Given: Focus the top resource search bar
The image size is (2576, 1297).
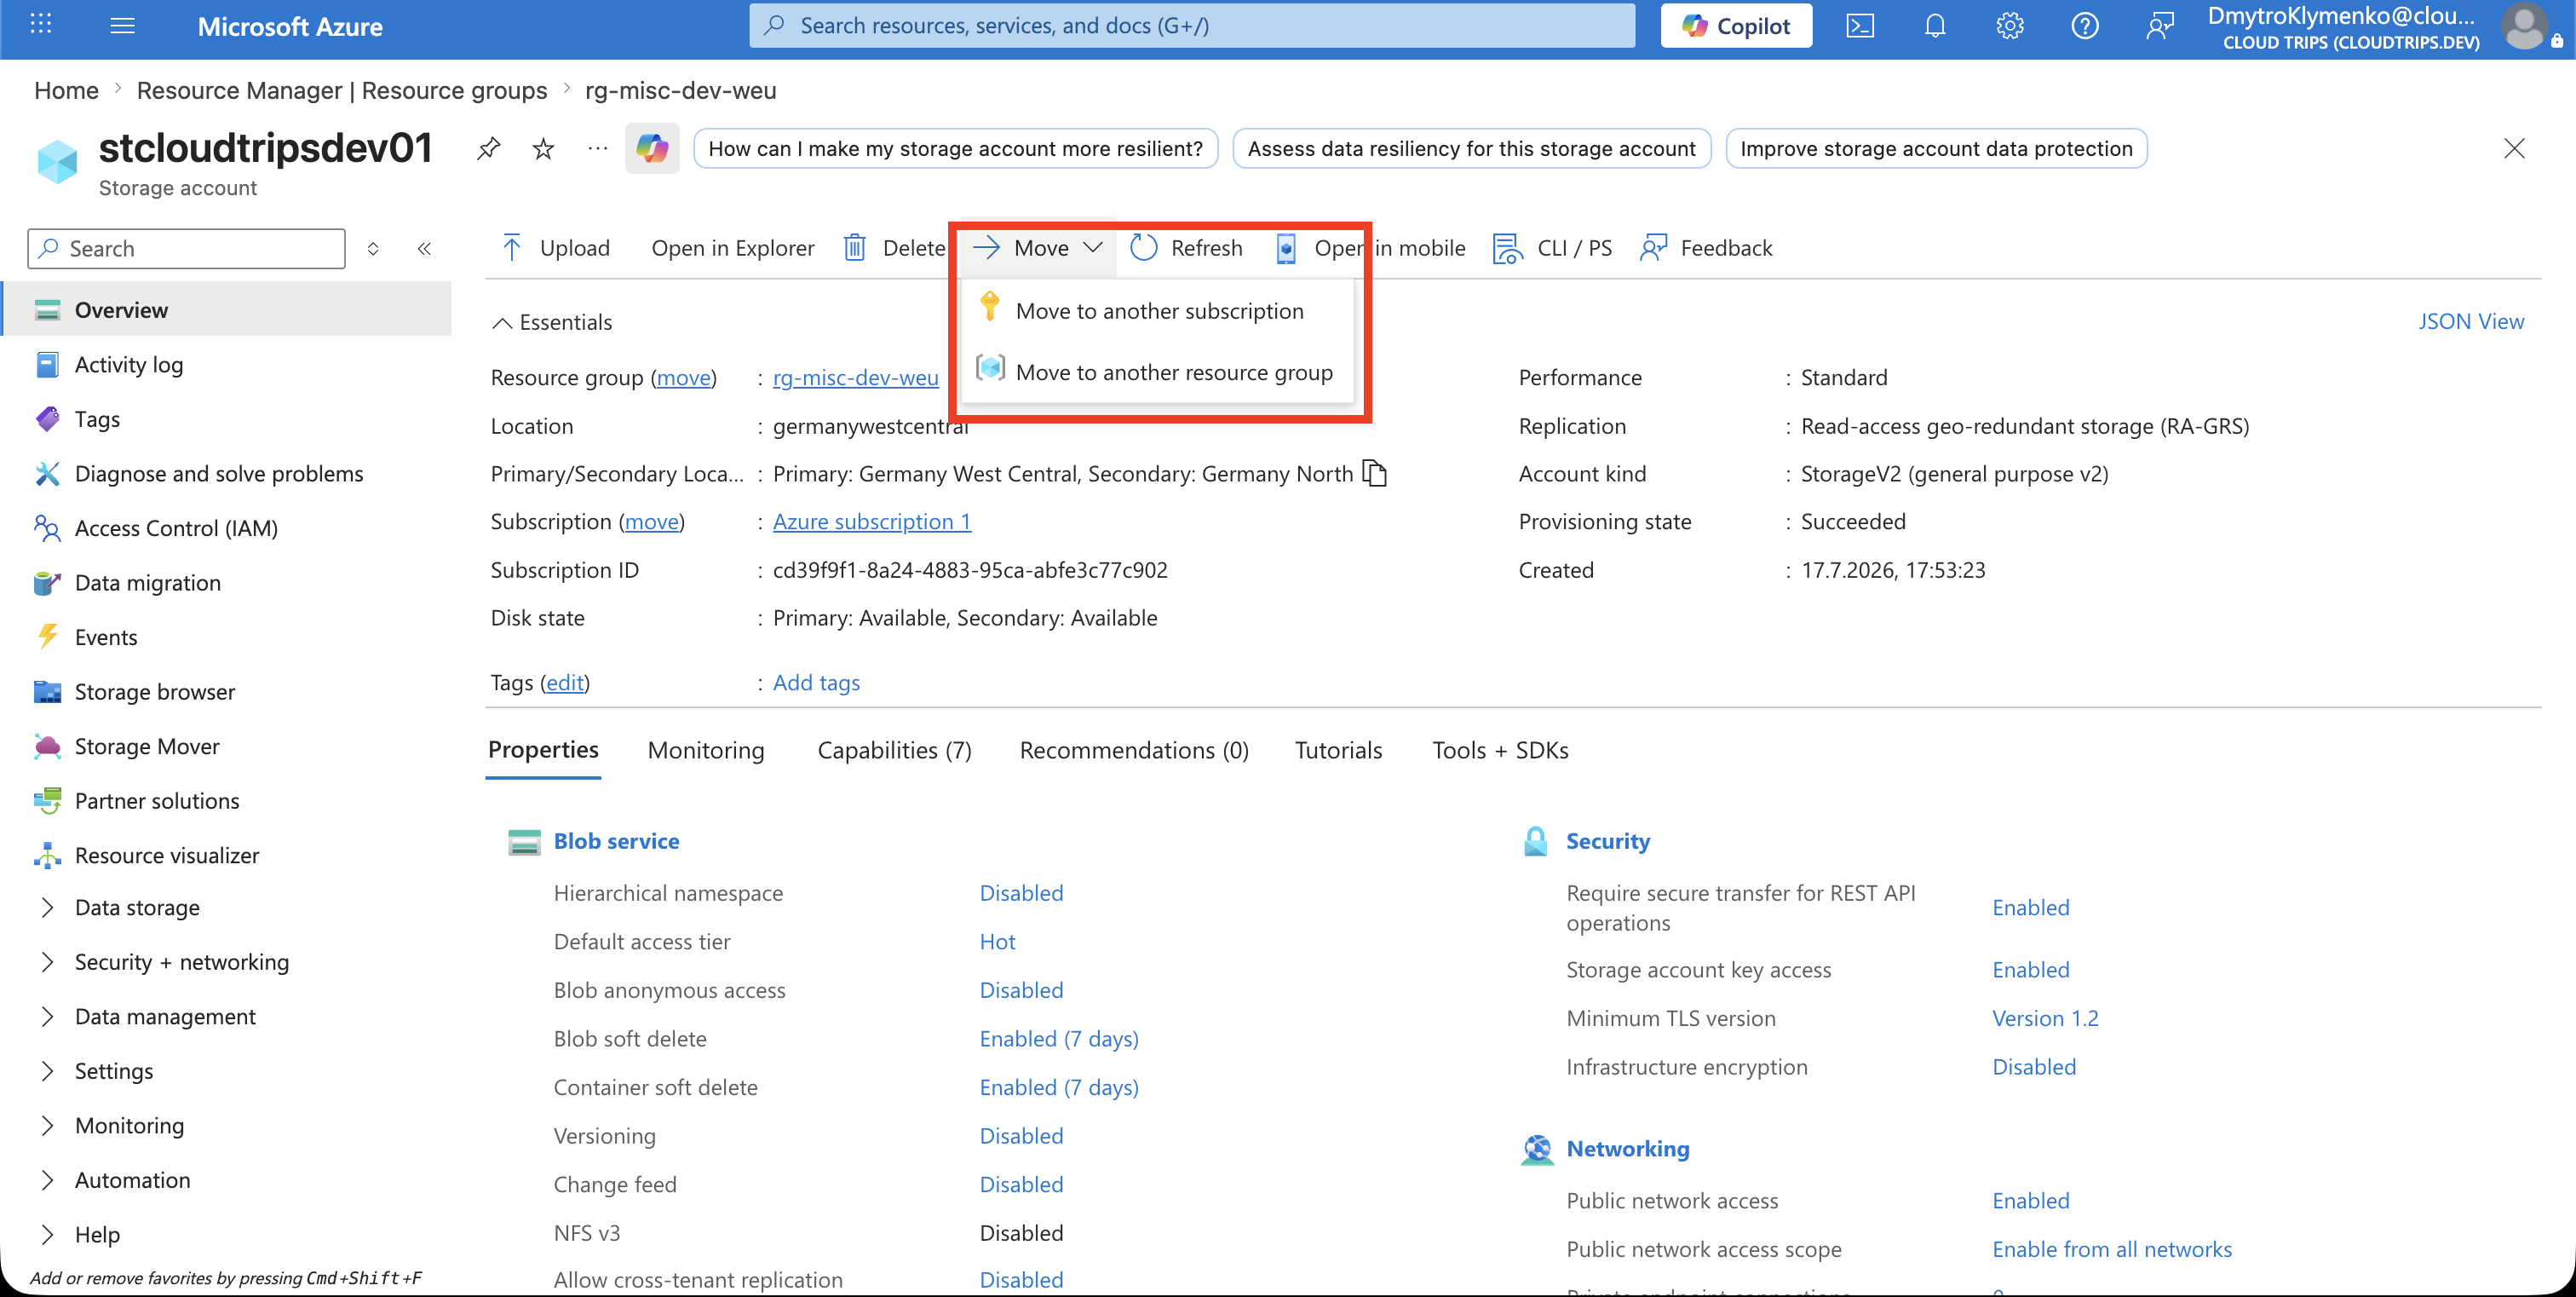Looking at the screenshot, I should (x=1192, y=26).
